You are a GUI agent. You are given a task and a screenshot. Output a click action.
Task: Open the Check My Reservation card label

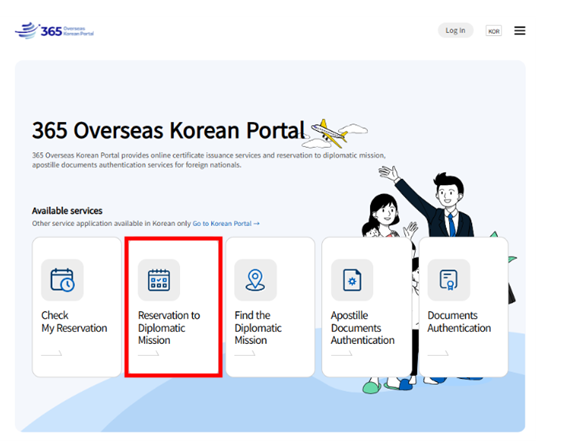(74, 322)
